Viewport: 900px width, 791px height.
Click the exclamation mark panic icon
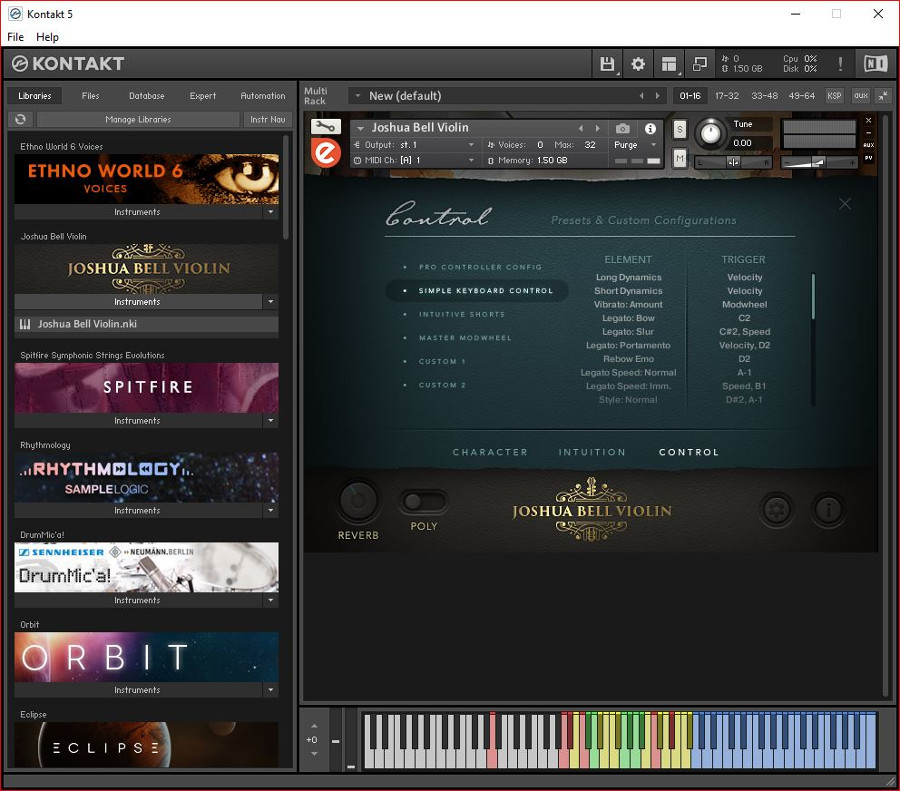(x=840, y=64)
